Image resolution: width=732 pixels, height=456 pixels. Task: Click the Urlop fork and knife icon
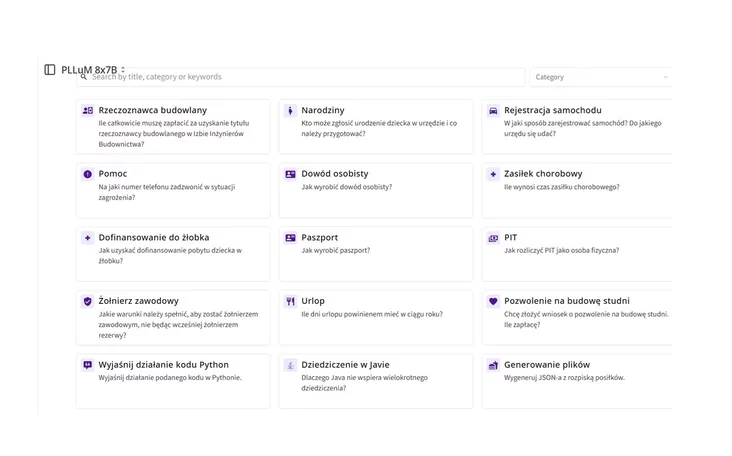pos(290,301)
